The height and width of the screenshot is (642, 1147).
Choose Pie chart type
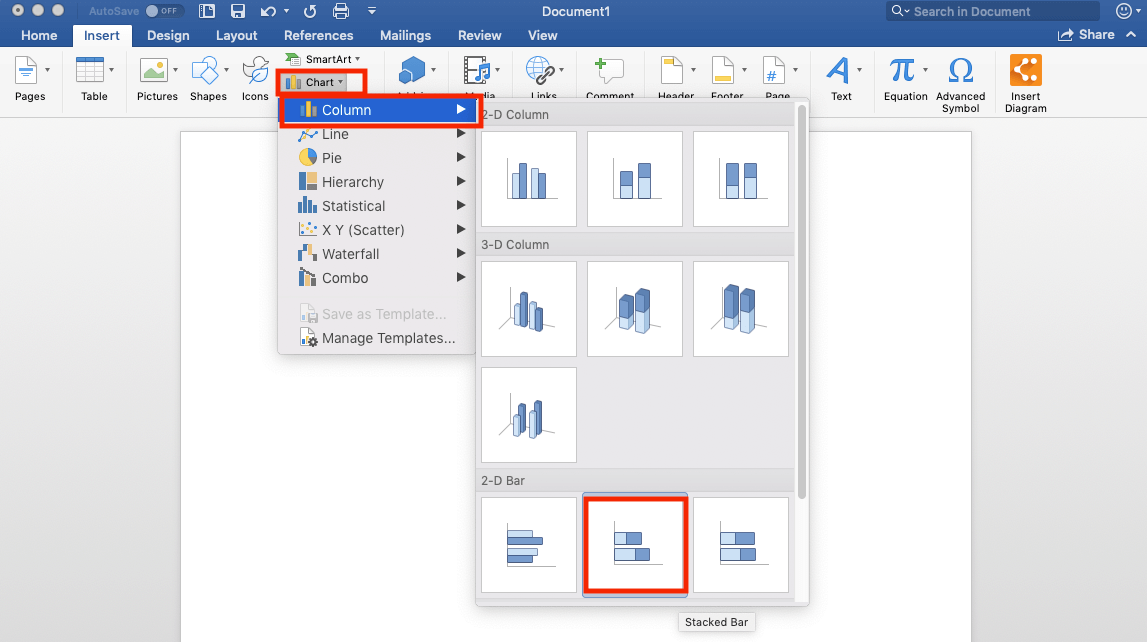point(379,158)
